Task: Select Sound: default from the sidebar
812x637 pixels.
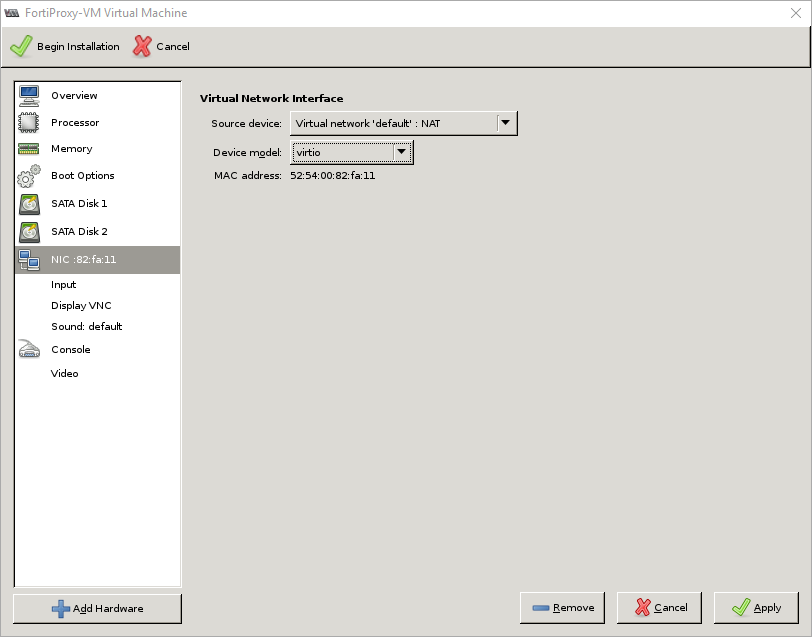Action: [87, 326]
